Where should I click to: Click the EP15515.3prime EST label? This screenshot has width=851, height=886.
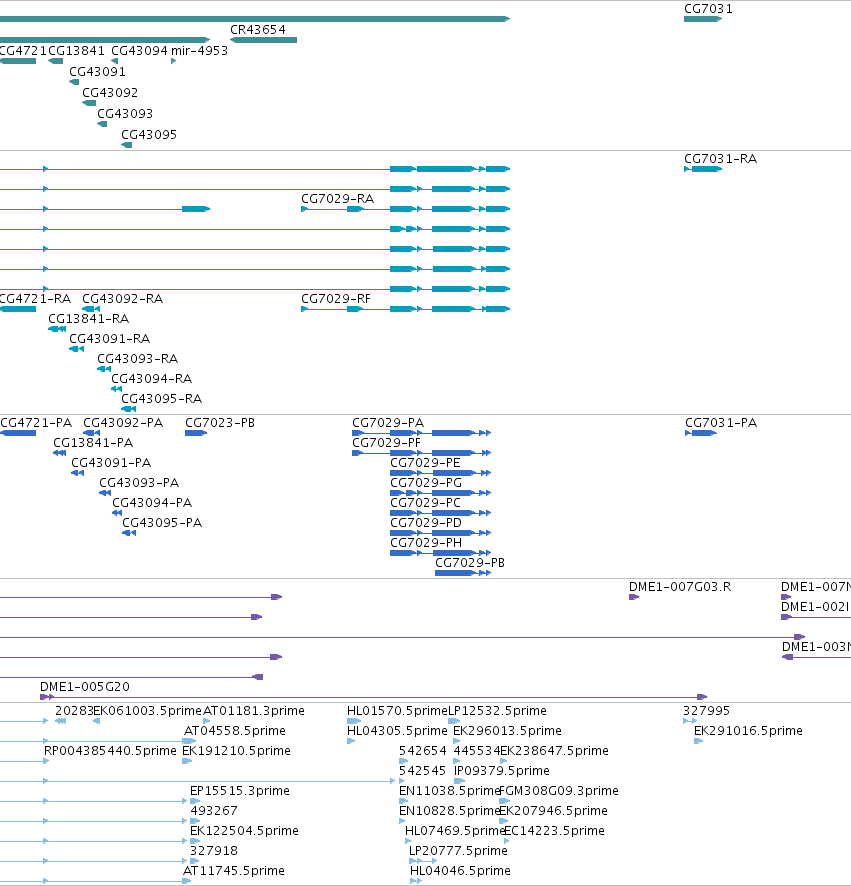tap(240, 791)
